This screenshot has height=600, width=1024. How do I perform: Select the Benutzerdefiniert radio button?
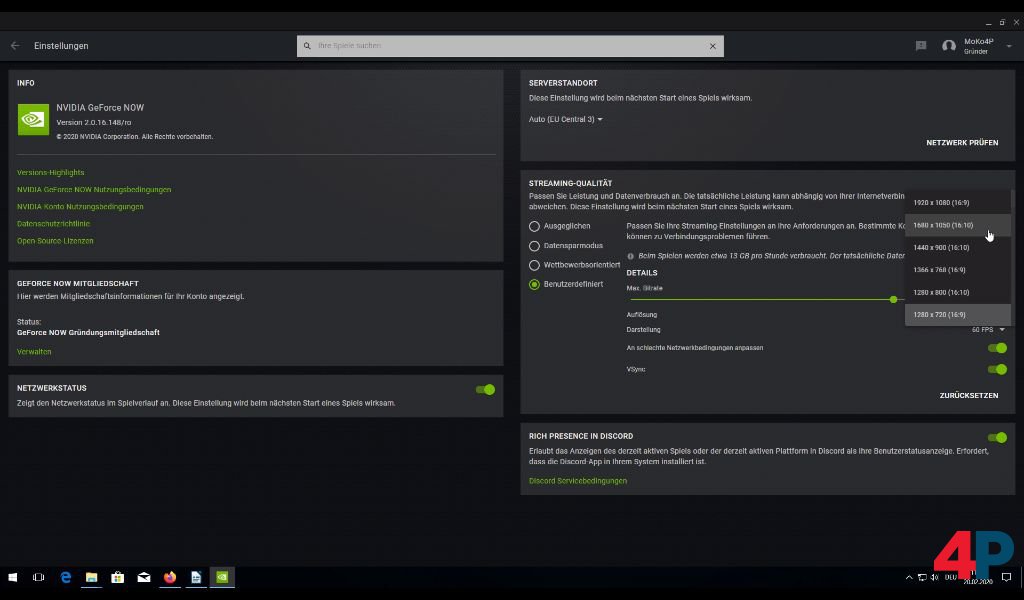pyautogui.click(x=534, y=284)
